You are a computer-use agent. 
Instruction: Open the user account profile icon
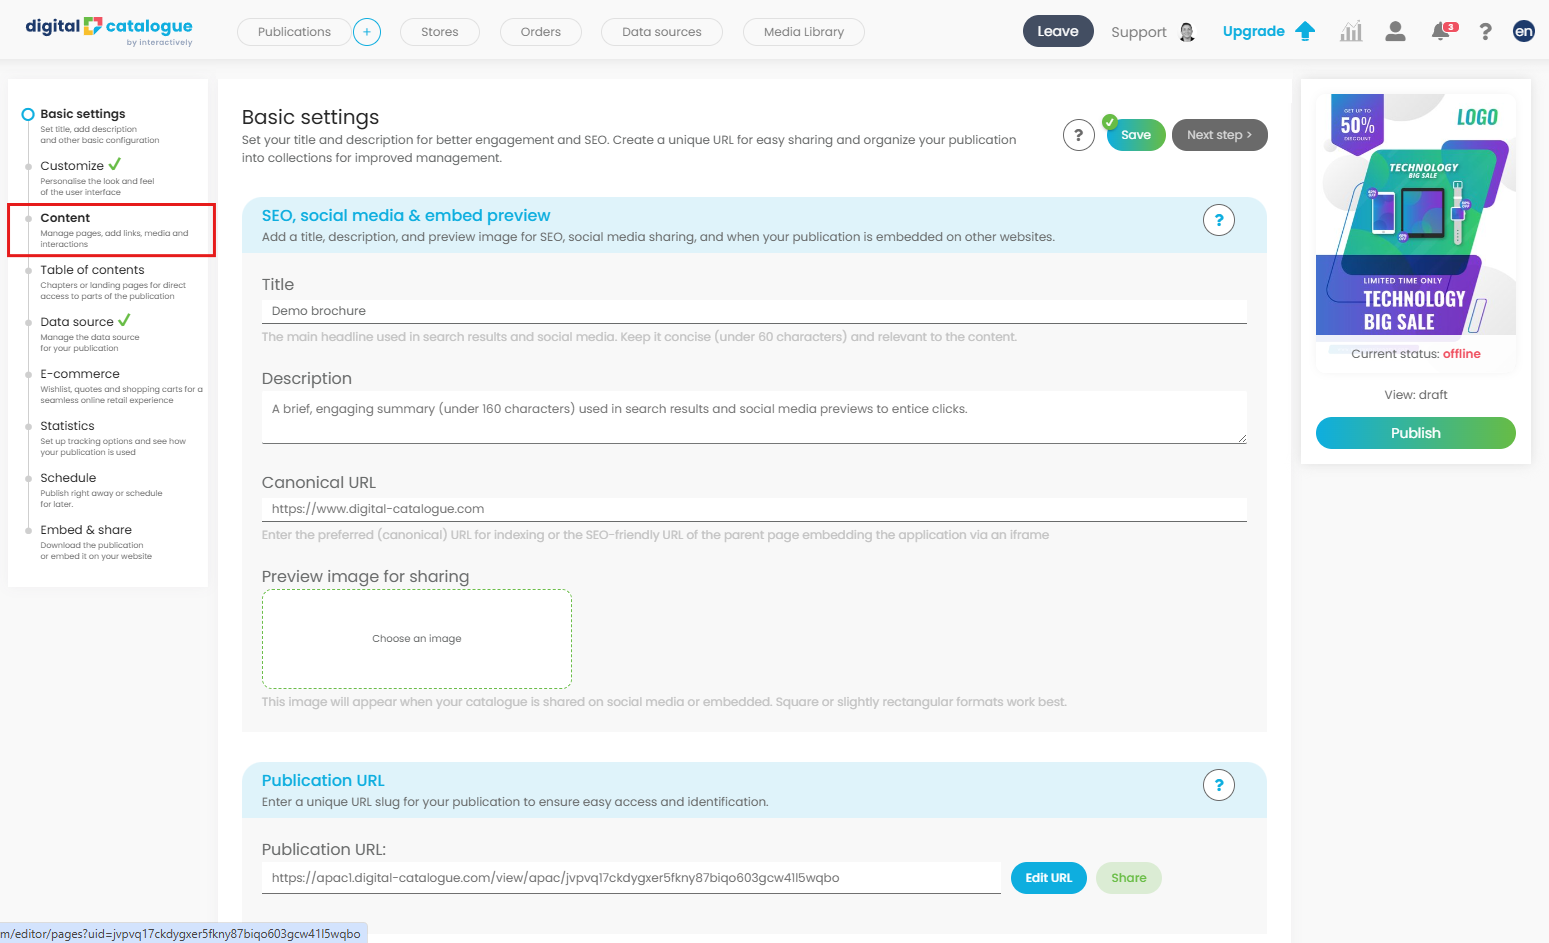[x=1395, y=31]
